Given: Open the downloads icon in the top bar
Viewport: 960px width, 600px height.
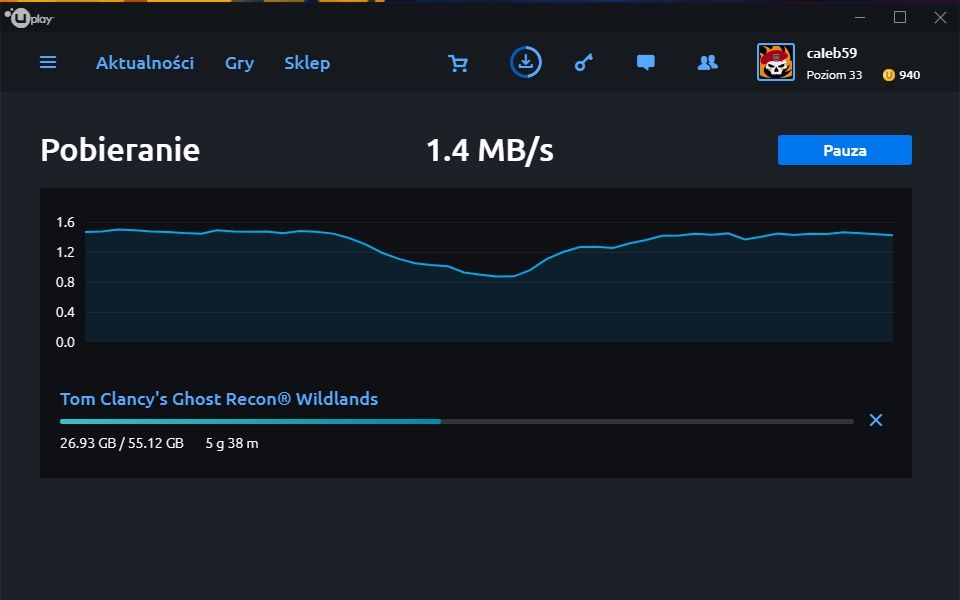Looking at the screenshot, I should pos(526,62).
